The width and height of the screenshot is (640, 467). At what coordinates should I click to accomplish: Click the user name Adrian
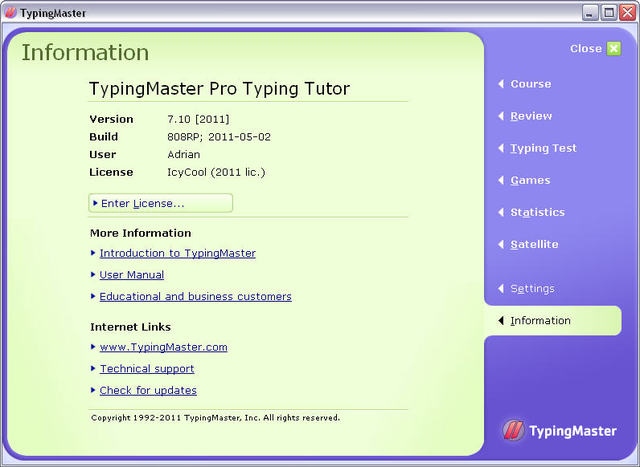(x=184, y=154)
